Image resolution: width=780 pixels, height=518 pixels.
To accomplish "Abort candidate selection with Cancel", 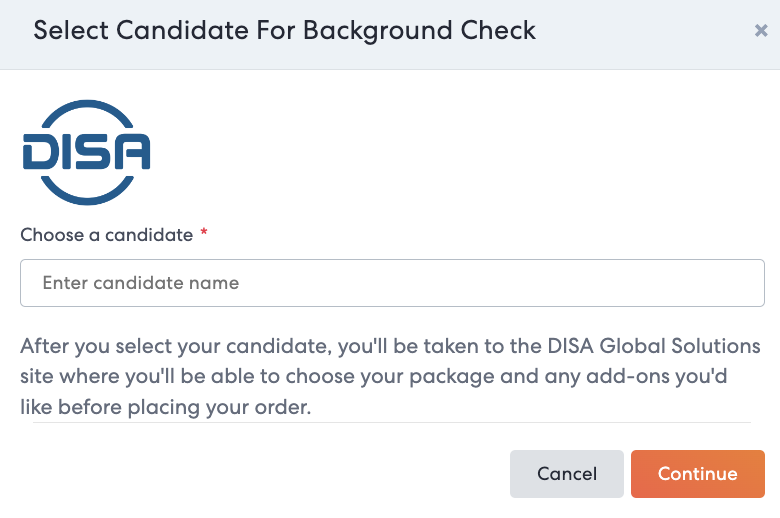I will pyautogui.click(x=566, y=474).
